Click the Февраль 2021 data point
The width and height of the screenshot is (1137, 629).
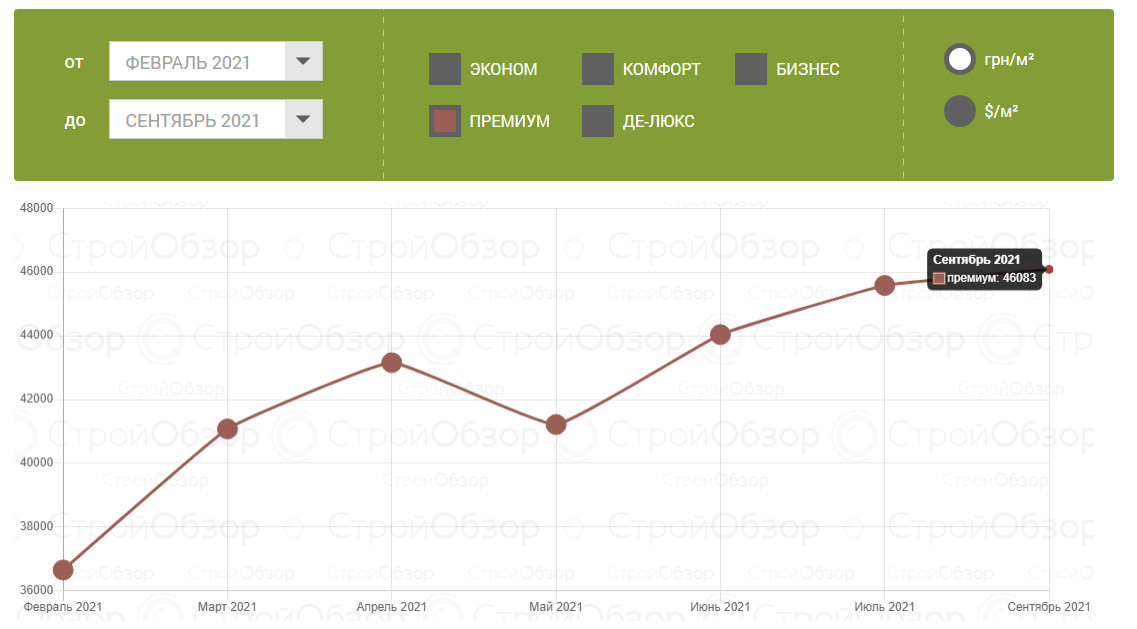coord(63,570)
